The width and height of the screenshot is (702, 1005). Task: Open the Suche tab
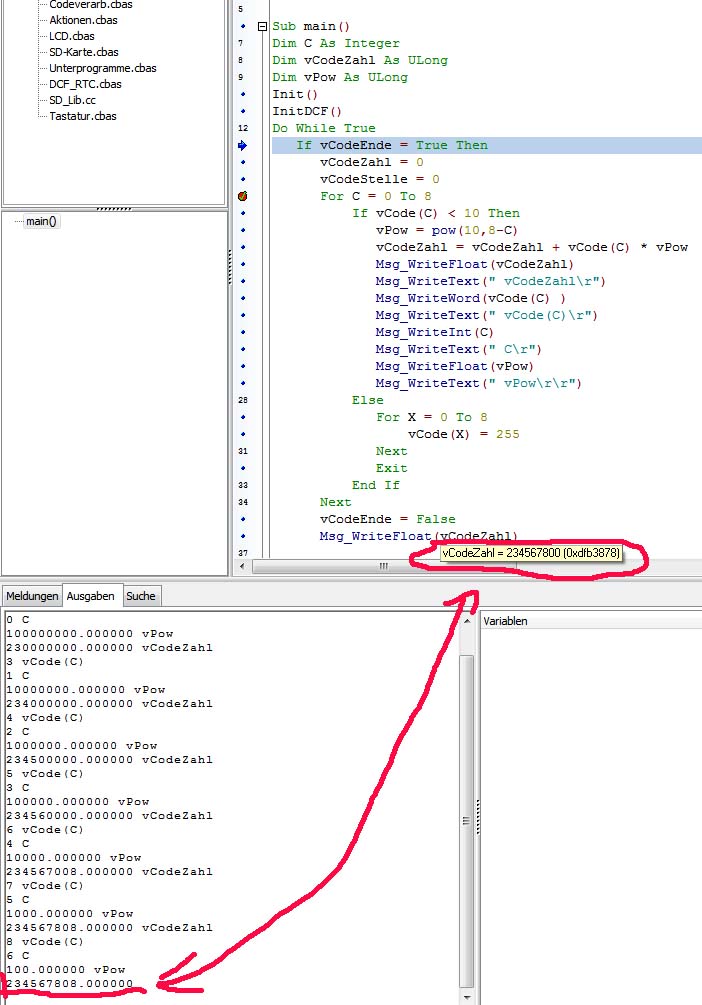click(x=141, y=596)
